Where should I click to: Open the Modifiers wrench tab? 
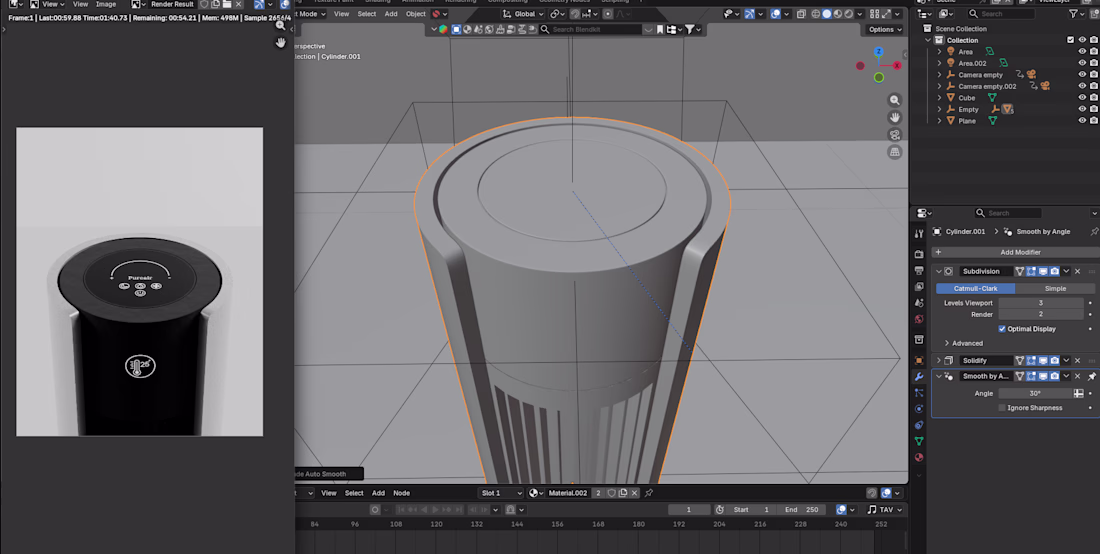[x=919, y=377]
